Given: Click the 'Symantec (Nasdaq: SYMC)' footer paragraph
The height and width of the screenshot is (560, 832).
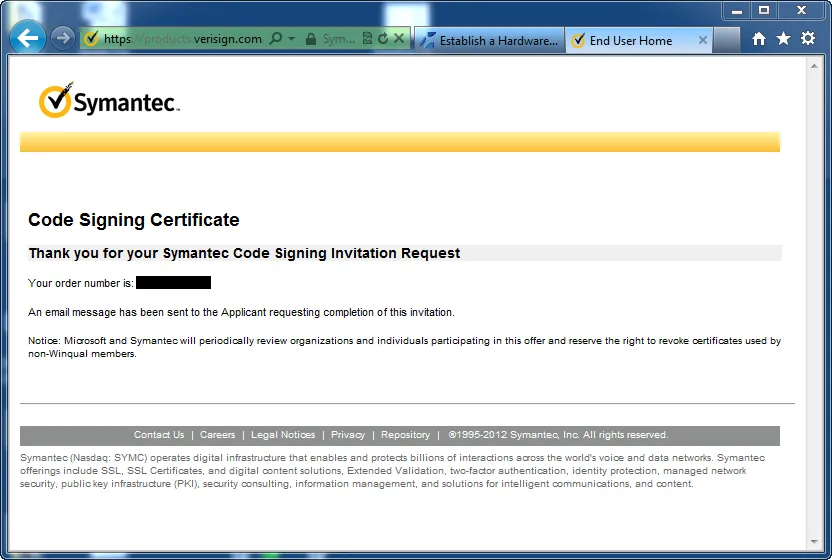Looking at the screenshot, I should (x=393, y=470).
